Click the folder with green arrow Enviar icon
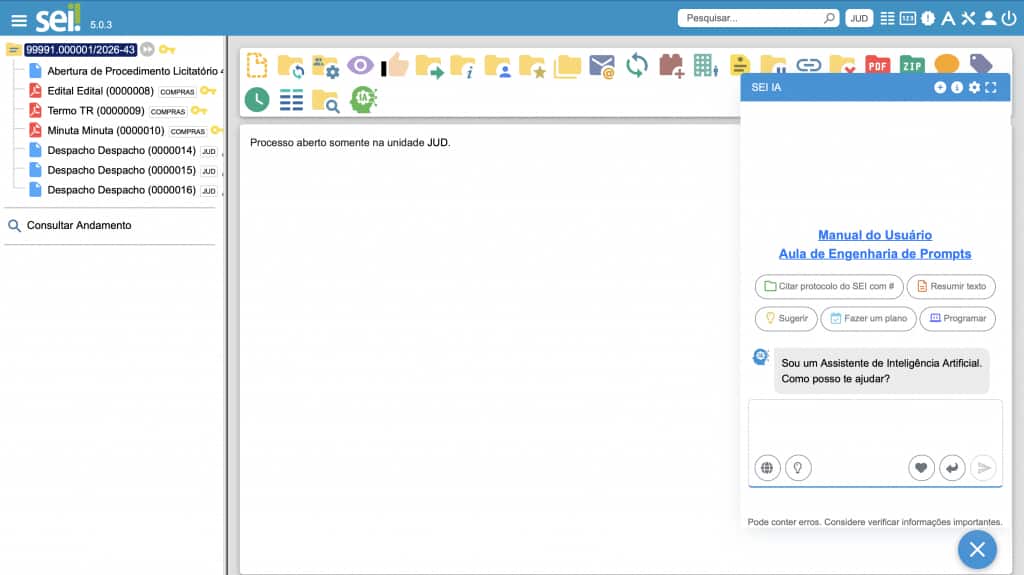Image resolution: width=1024 pixels, height=575 pixels. tap(429, 67)
